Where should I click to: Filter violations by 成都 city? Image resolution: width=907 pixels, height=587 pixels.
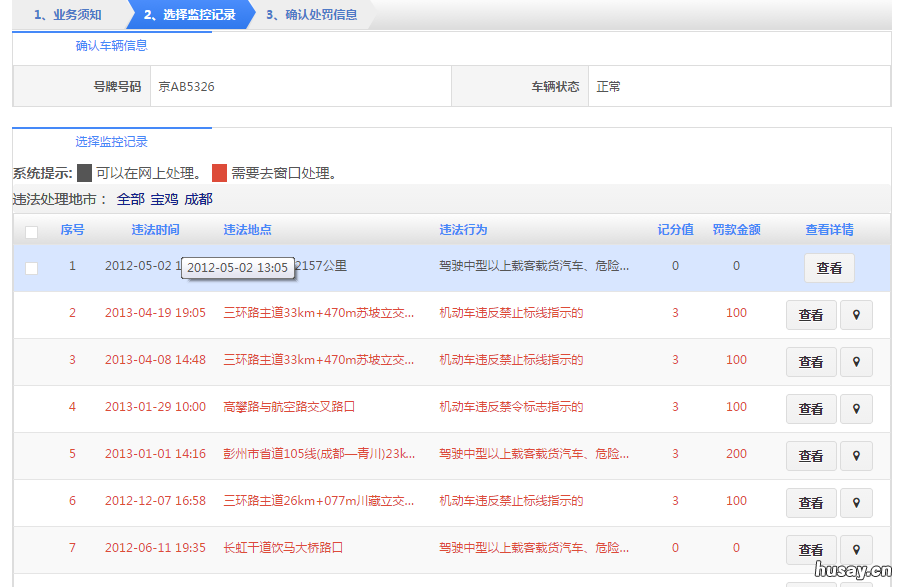[198, 200]
